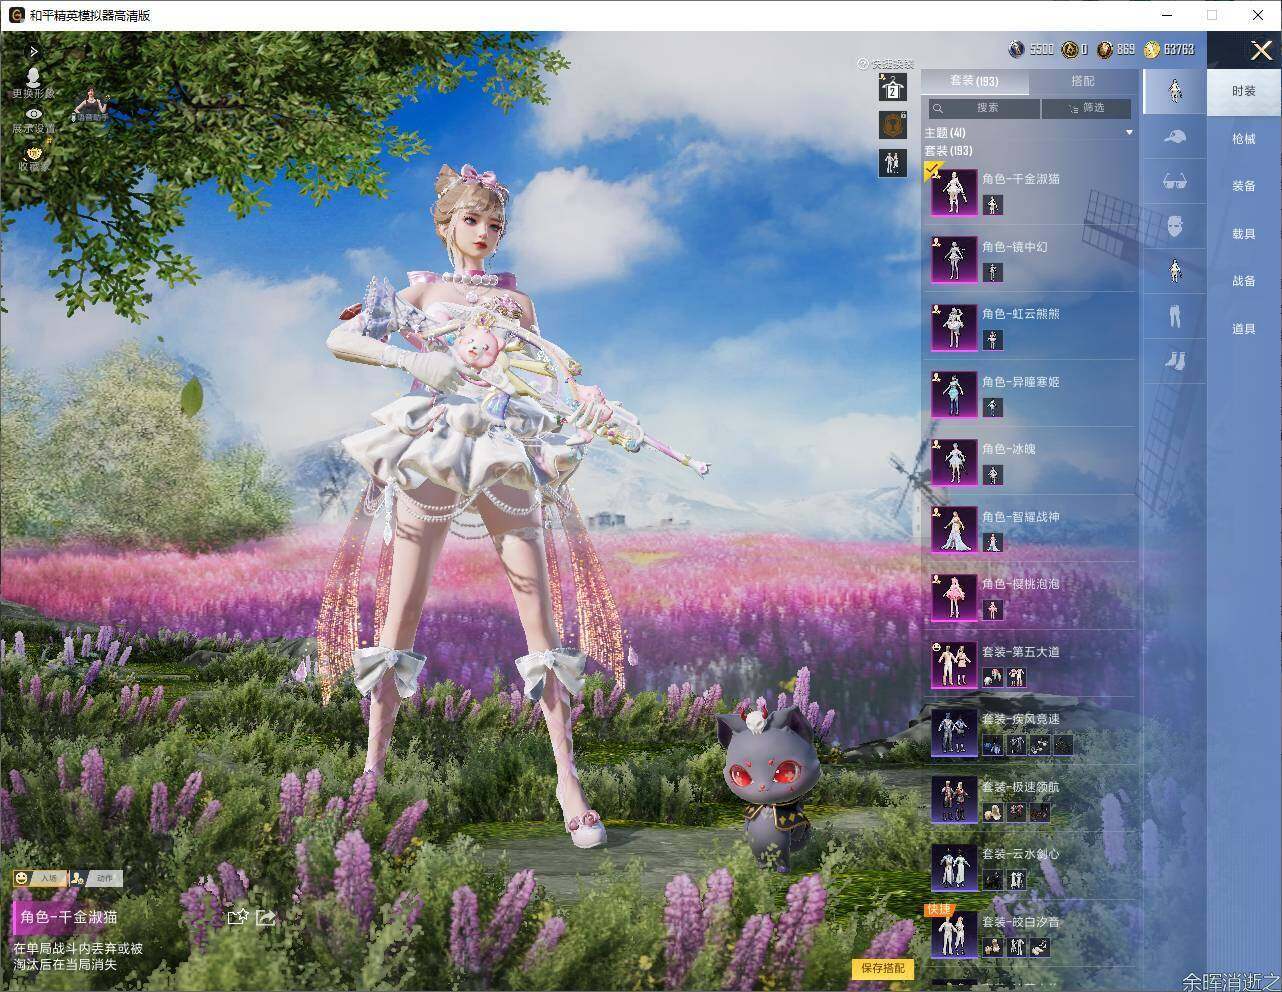Screen dimensions: 1282x992
Task: Click the 快捷换装 help hint
Action: tap(885, 63)
